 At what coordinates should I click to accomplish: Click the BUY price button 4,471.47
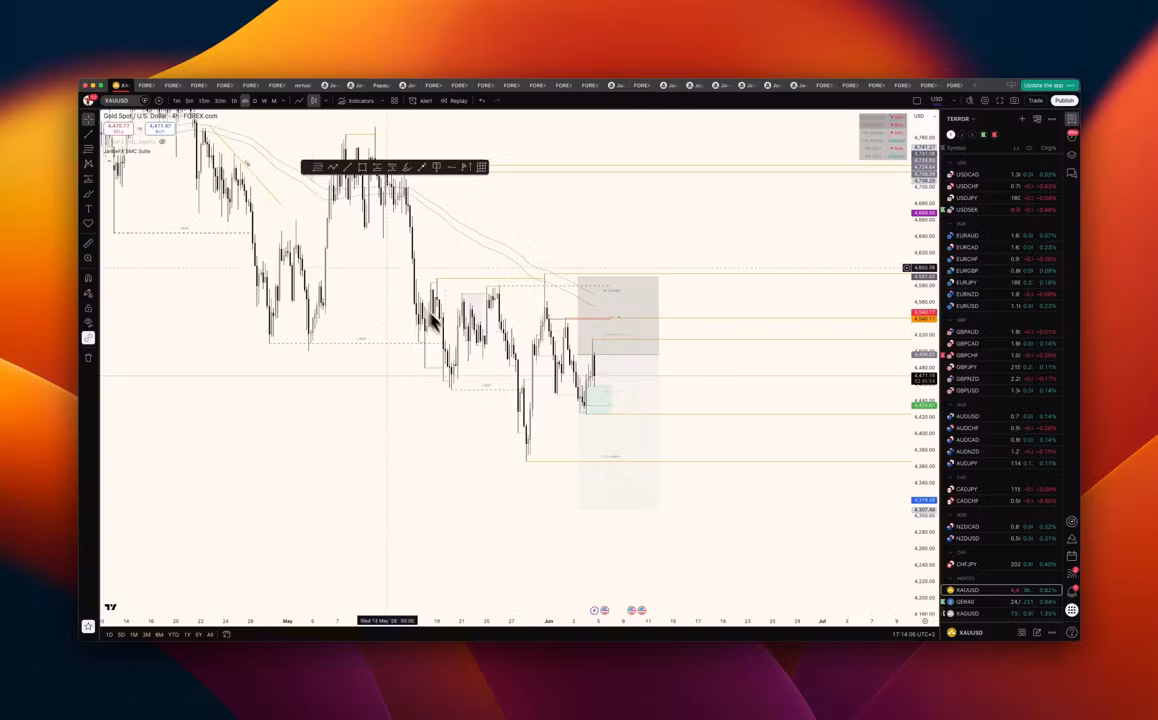[160, 128]
